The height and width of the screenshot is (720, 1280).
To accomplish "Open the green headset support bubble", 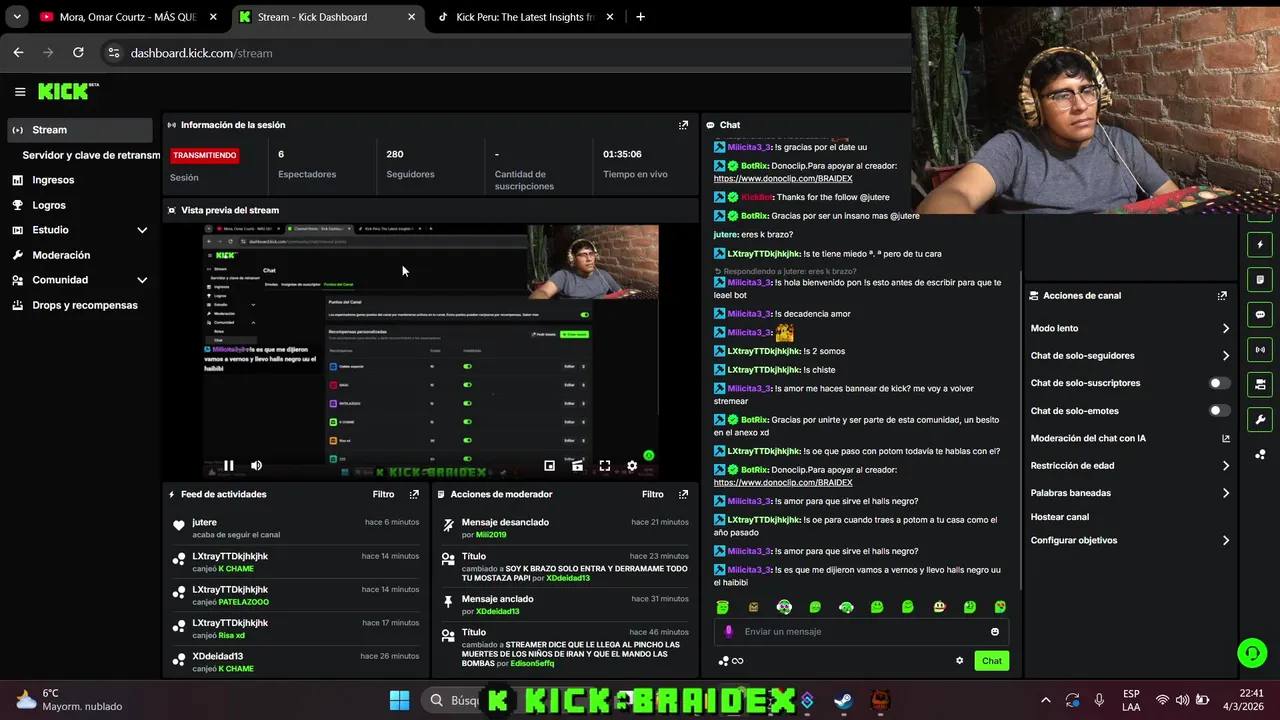I will point(1252,654).
